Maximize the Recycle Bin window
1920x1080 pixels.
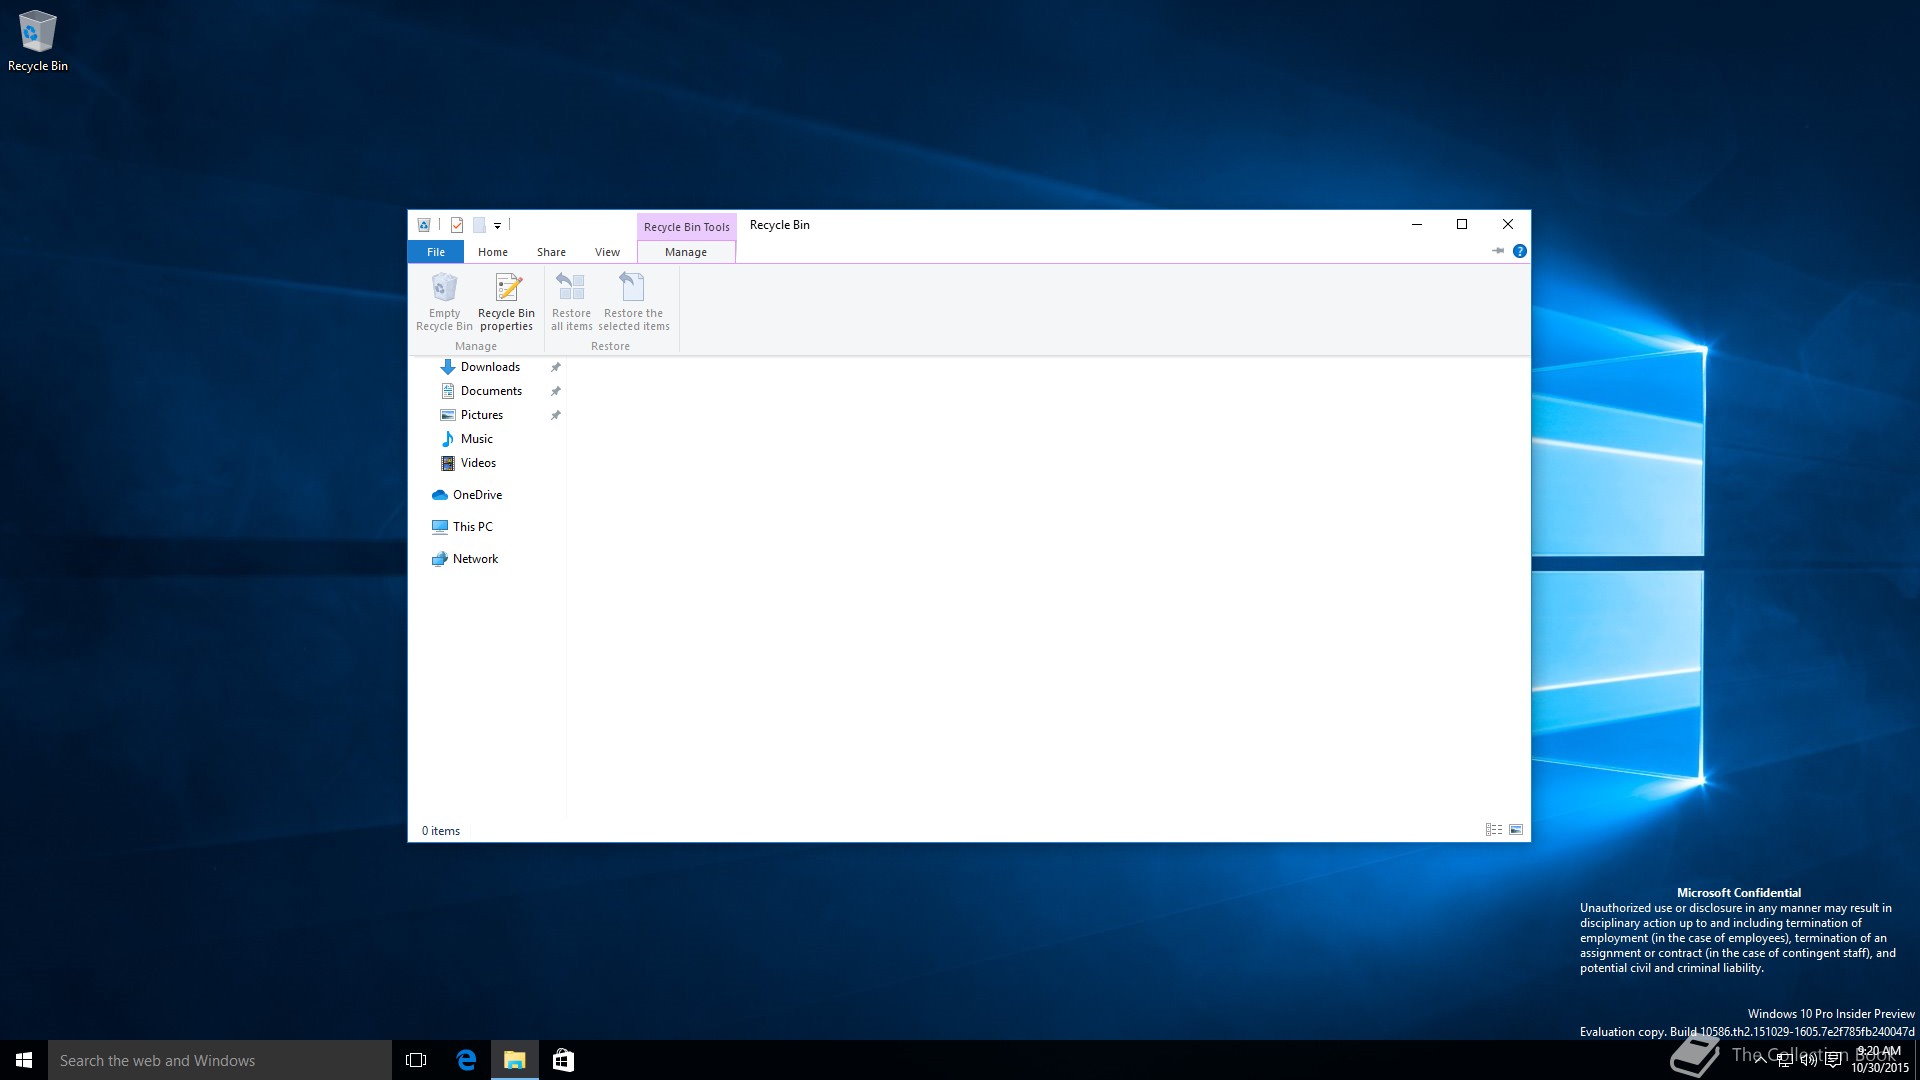point(1462,224)
